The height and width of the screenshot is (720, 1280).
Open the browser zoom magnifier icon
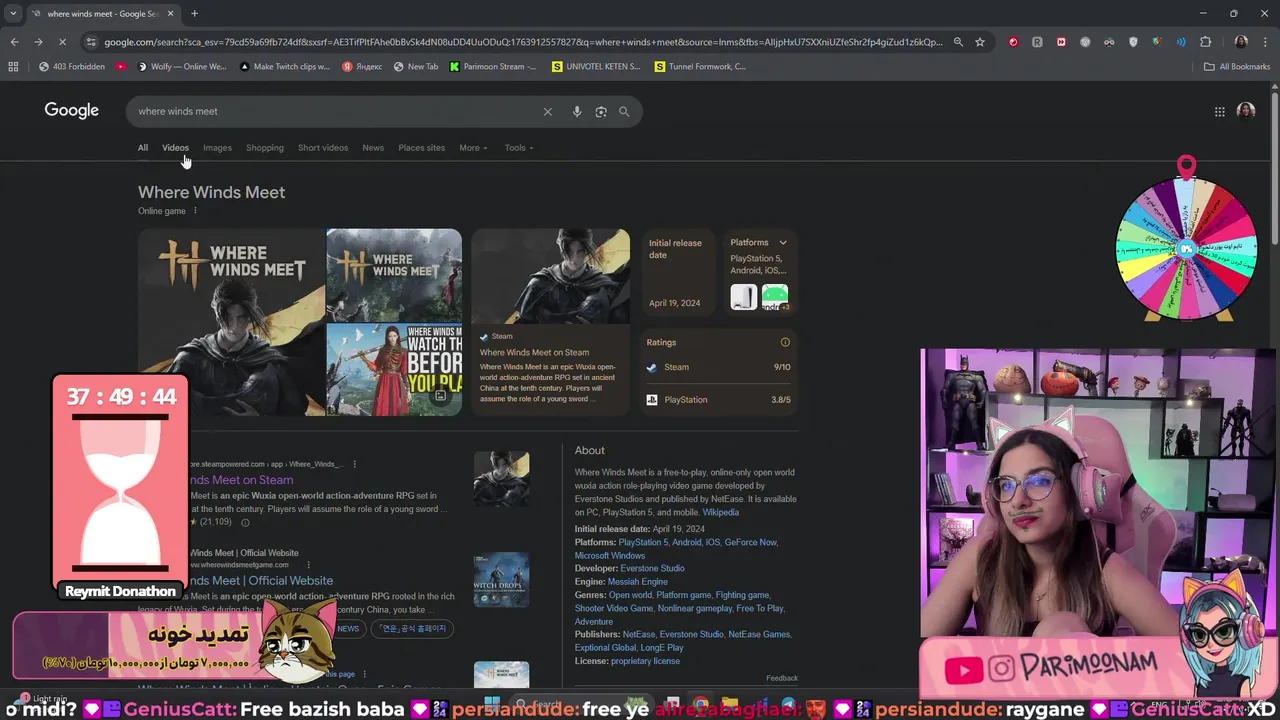point(958,42)
